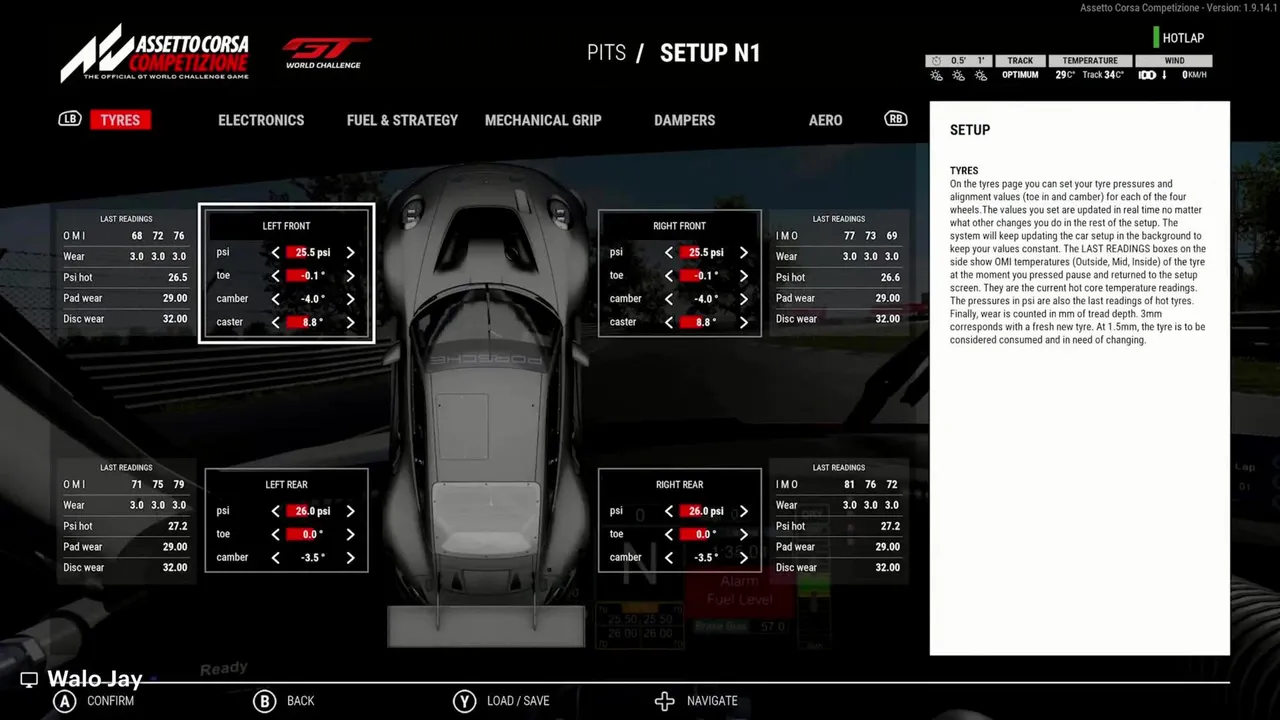Decrease Left Front caster with left arrow
Image resolution: width=1280 pixels, height=720 pixels.
[x=275, y=322]
